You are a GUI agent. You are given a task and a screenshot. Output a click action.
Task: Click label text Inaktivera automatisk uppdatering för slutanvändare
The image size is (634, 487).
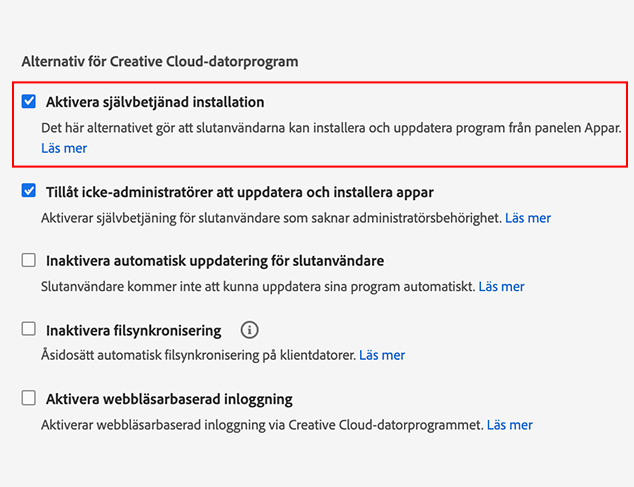[x=215, y=261]
